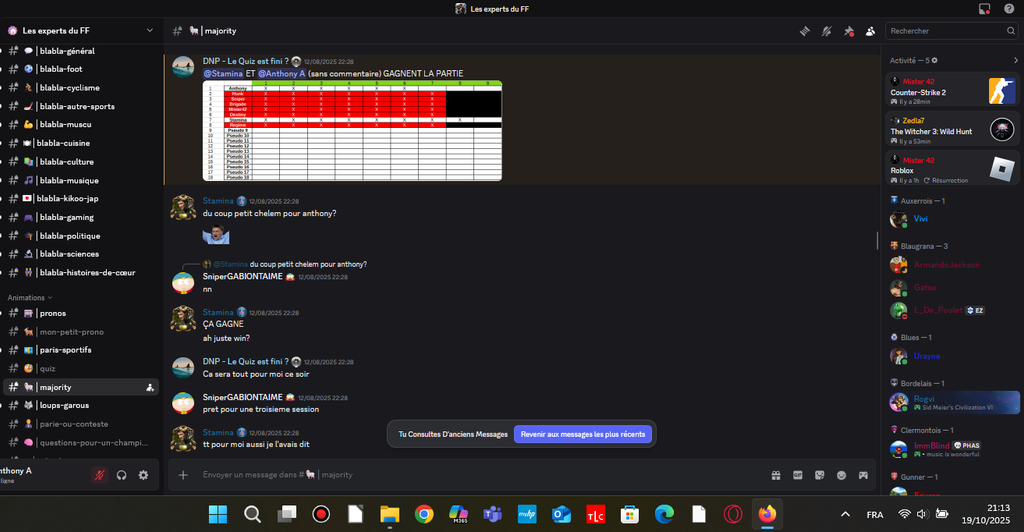Open Counter-Strike 2 activity card

(x=952, y=90)
